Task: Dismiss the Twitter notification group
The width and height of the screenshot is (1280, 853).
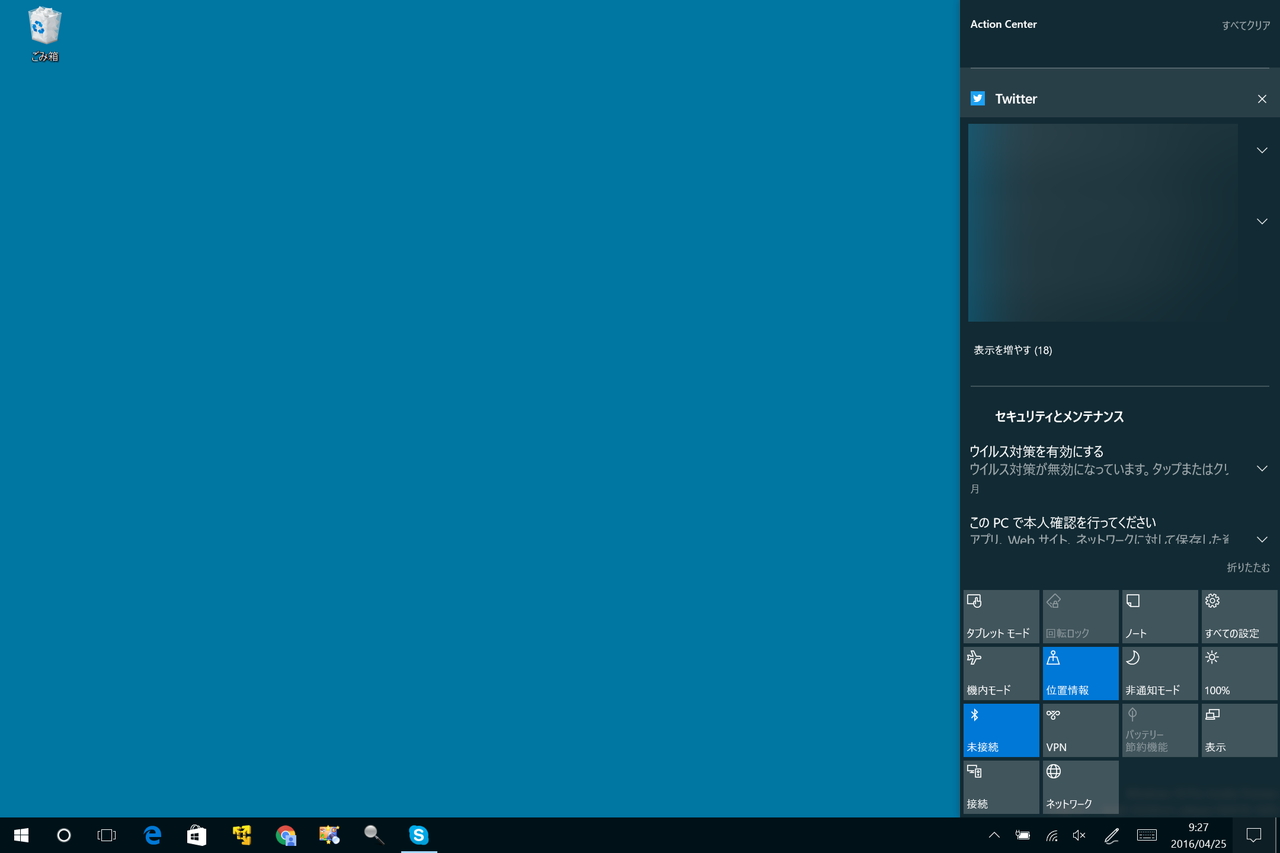Action: (x=1262, y=99)
